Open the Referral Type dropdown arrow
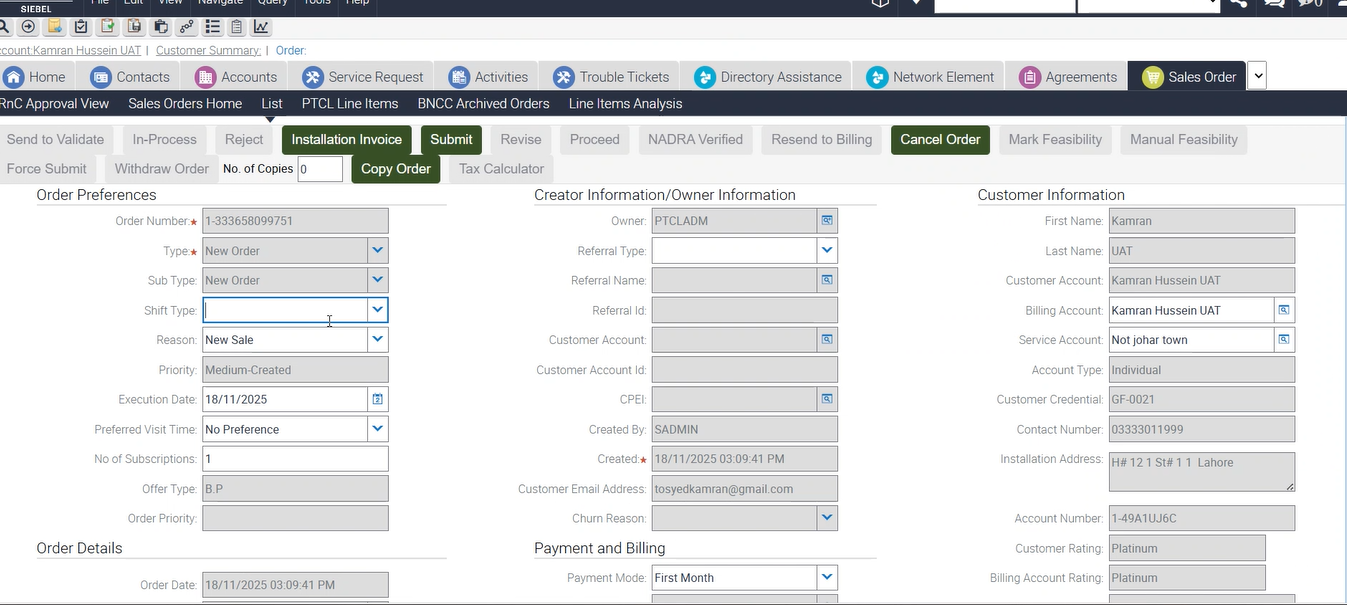The height and width of the screenshot is (605, 1347). pyautogui.click(x=826, y=251)
